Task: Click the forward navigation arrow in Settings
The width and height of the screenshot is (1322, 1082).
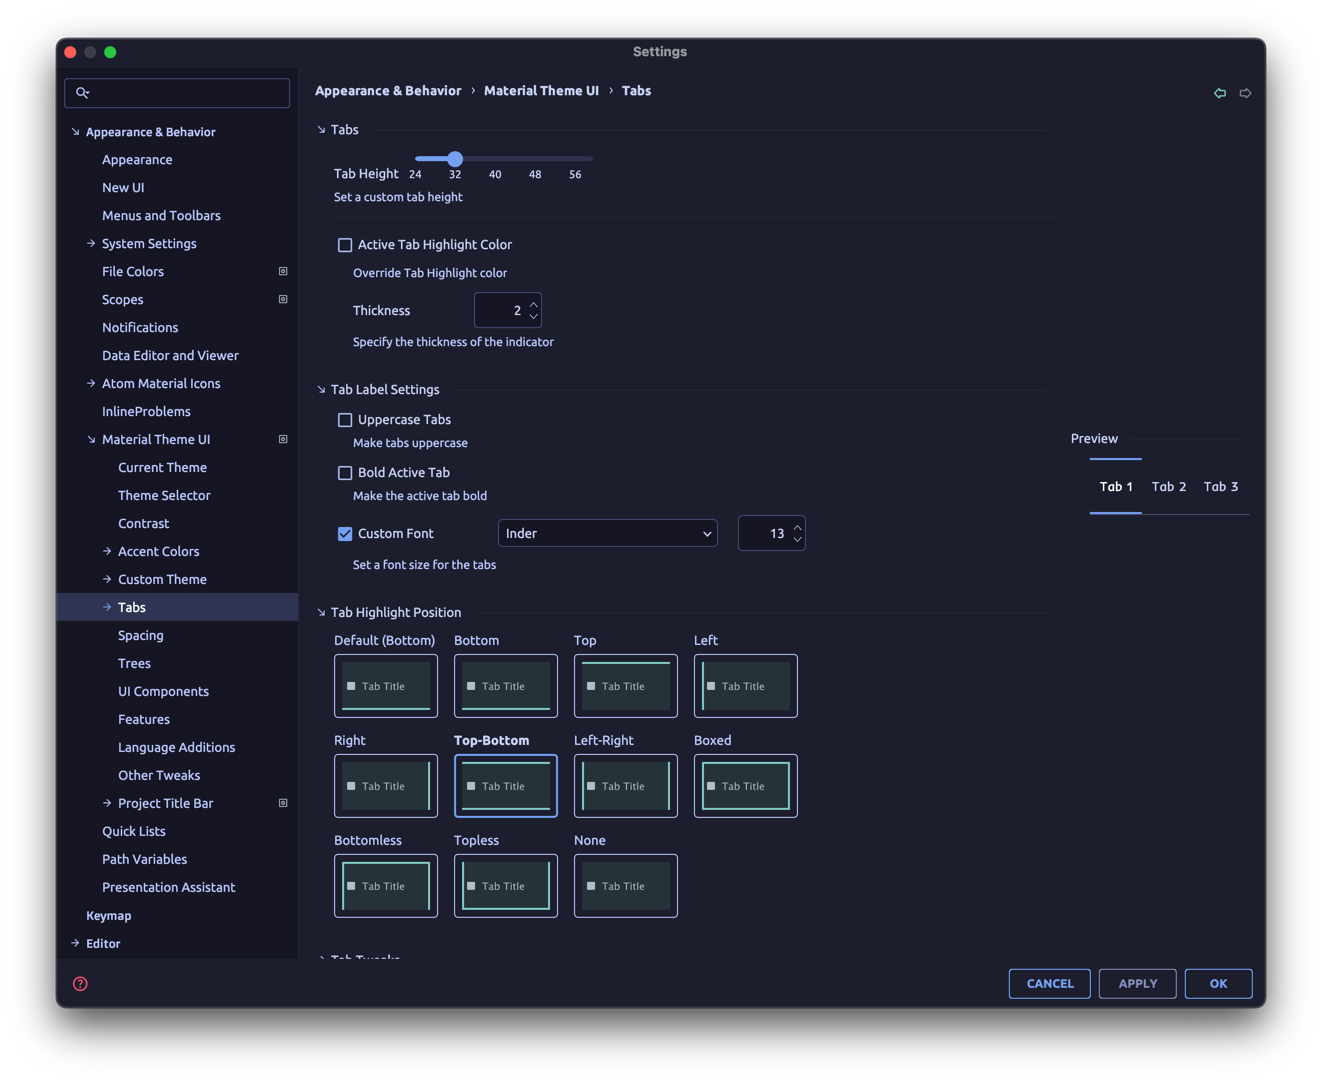Action: tap(1245, 92)
